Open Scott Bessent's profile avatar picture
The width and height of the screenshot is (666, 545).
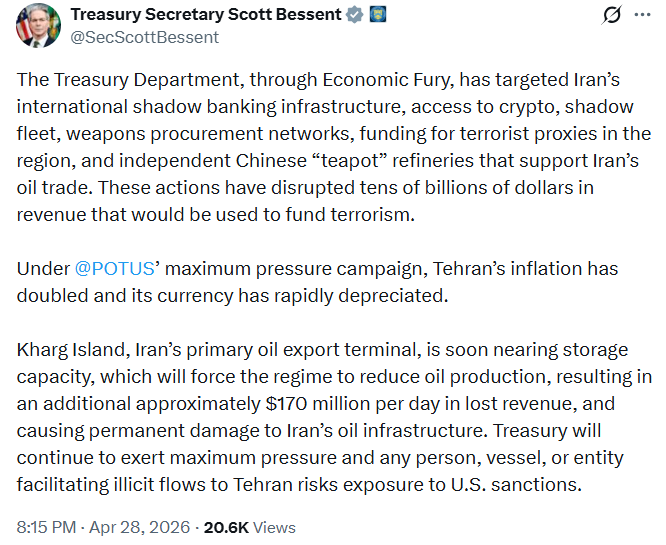pyautogui.click(x=38, y=25)
